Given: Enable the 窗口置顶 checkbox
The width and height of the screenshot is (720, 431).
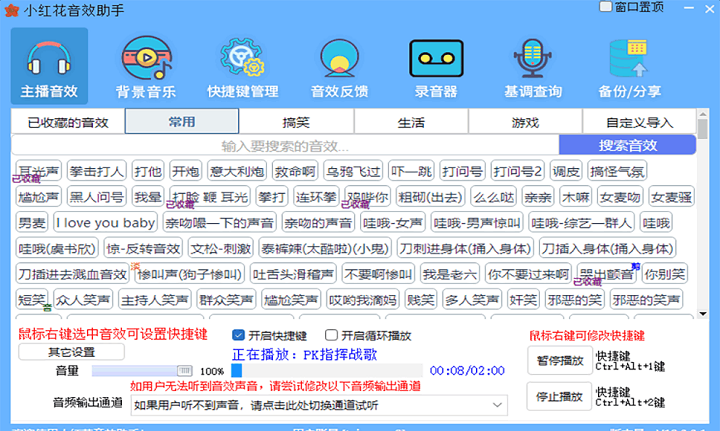Looking at the screenshot, I should coord(605,7).
